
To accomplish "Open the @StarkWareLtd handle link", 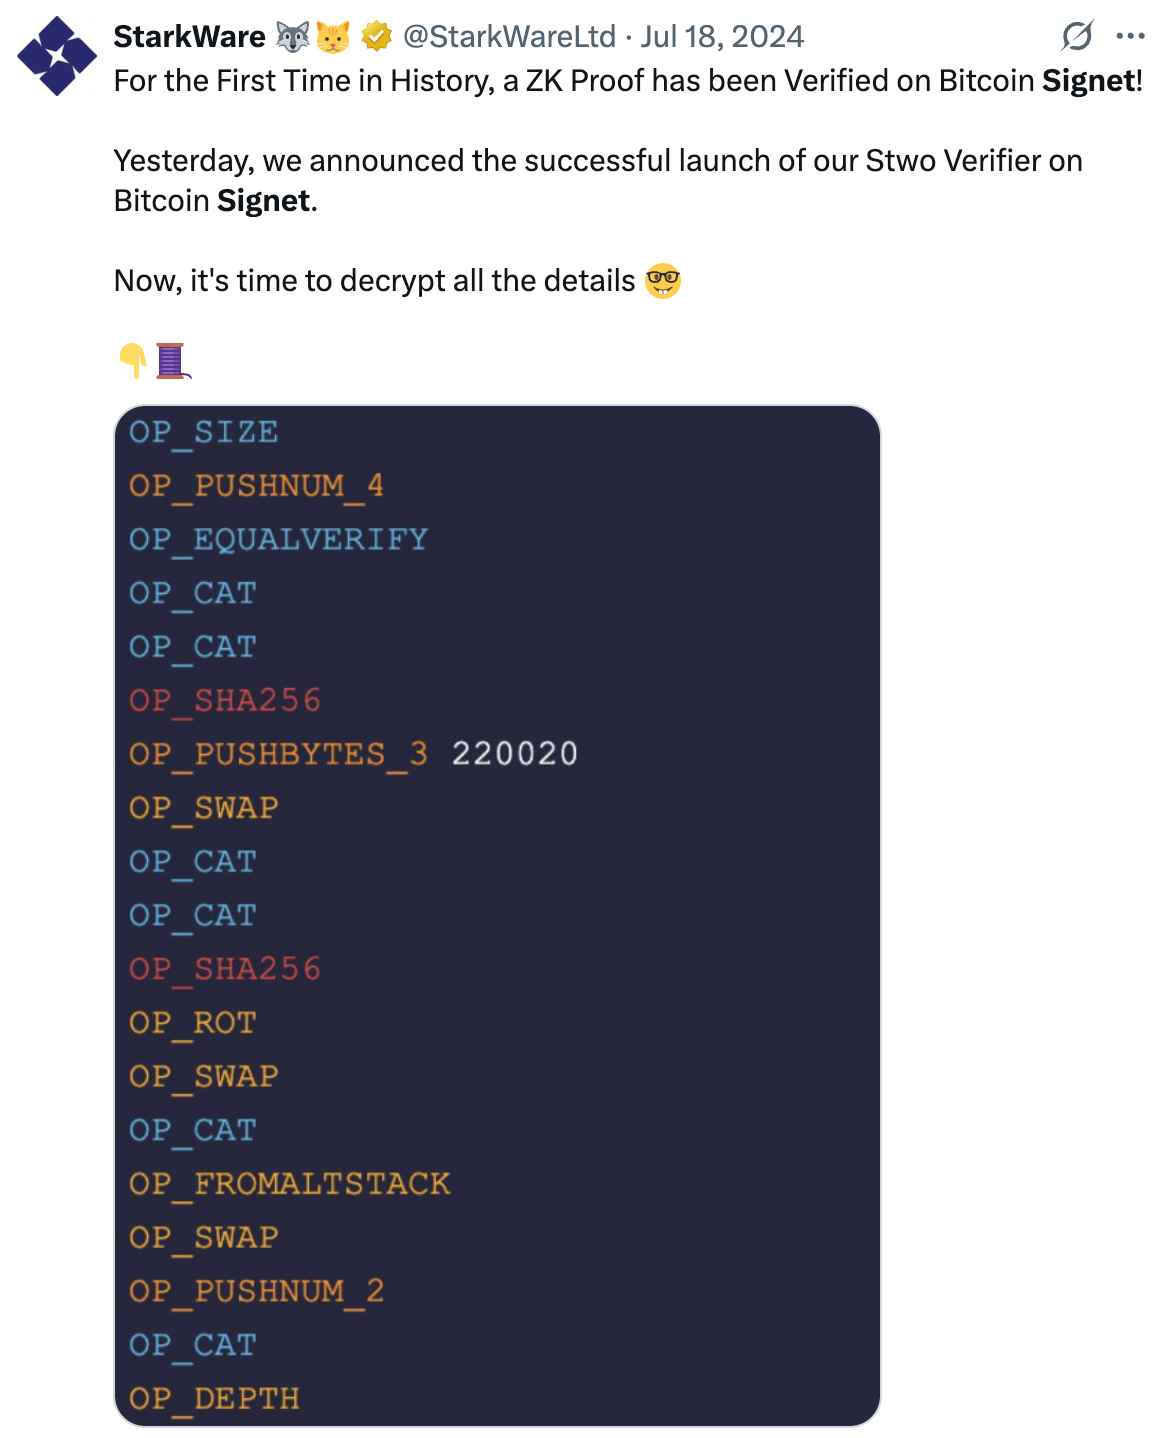I will [x=509, y=37].
